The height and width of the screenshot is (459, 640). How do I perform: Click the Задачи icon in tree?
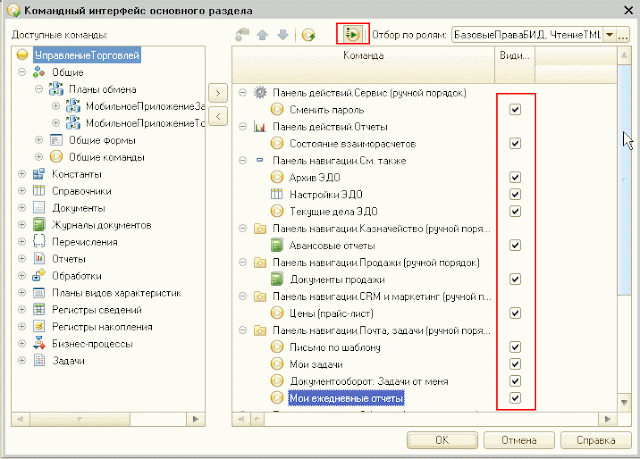[39, 361]
